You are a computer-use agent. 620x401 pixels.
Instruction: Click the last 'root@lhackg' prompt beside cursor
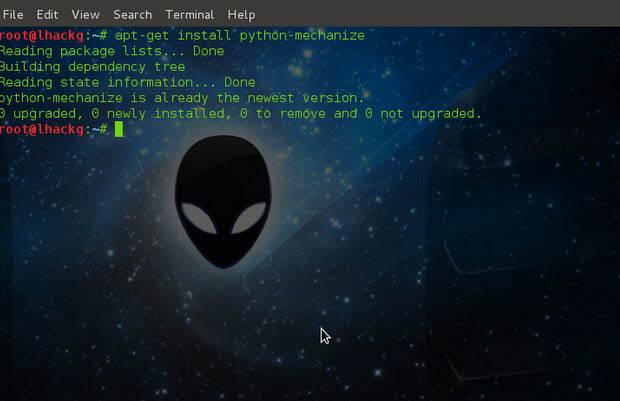[42, 129]
